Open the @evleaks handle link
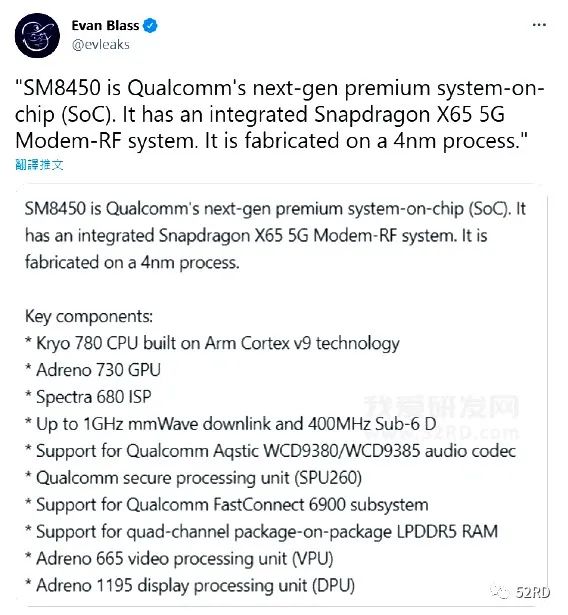This screenshot has width=568, height=615. point(100,45)
